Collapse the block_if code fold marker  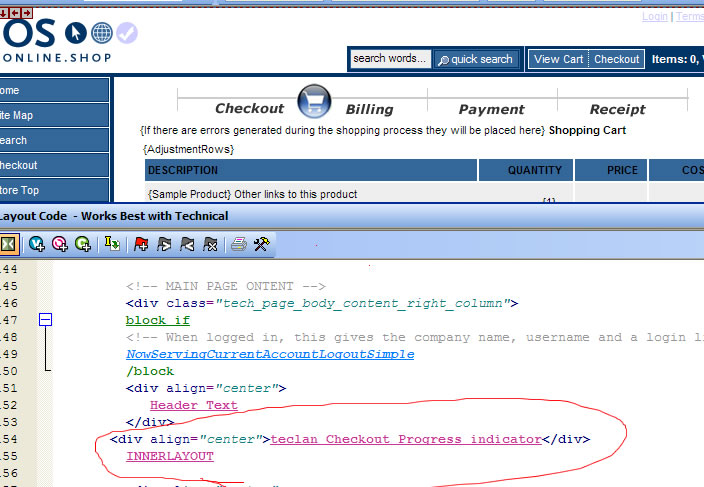(44, 320)
